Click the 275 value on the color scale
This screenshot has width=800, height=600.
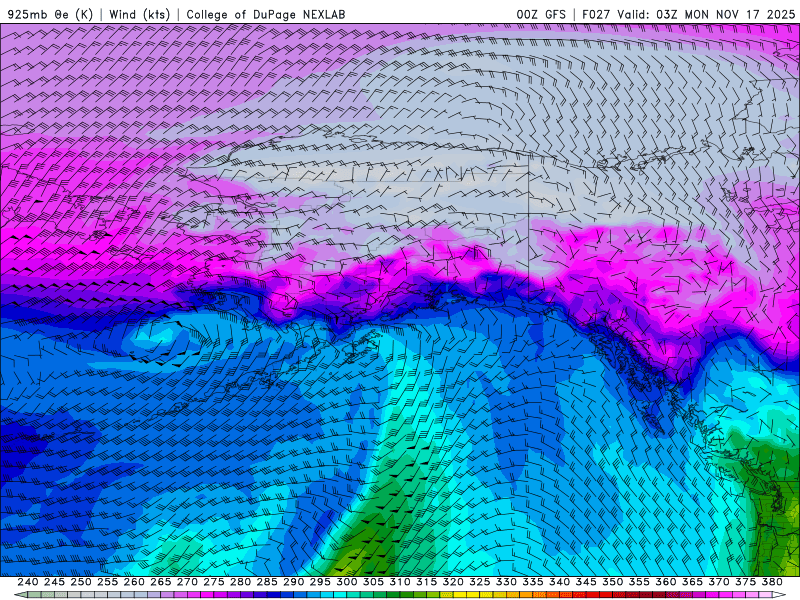pos(213,582)
